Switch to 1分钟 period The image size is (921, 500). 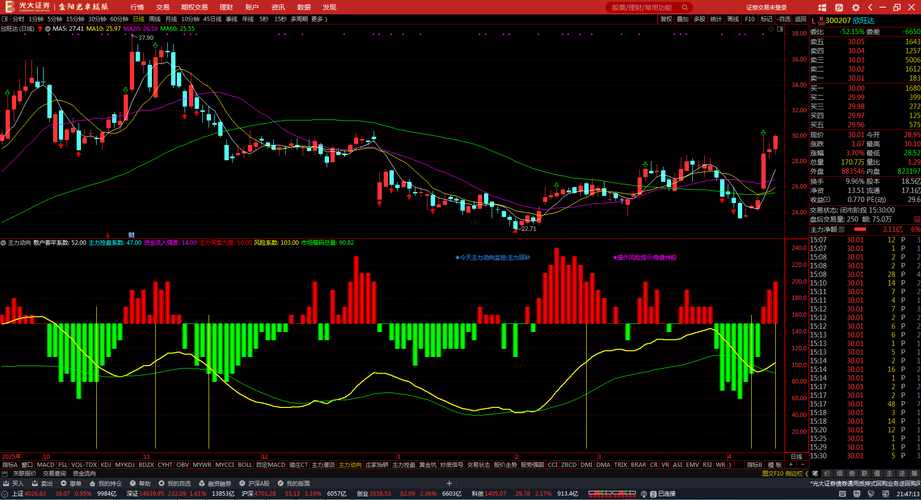point(36,19)
